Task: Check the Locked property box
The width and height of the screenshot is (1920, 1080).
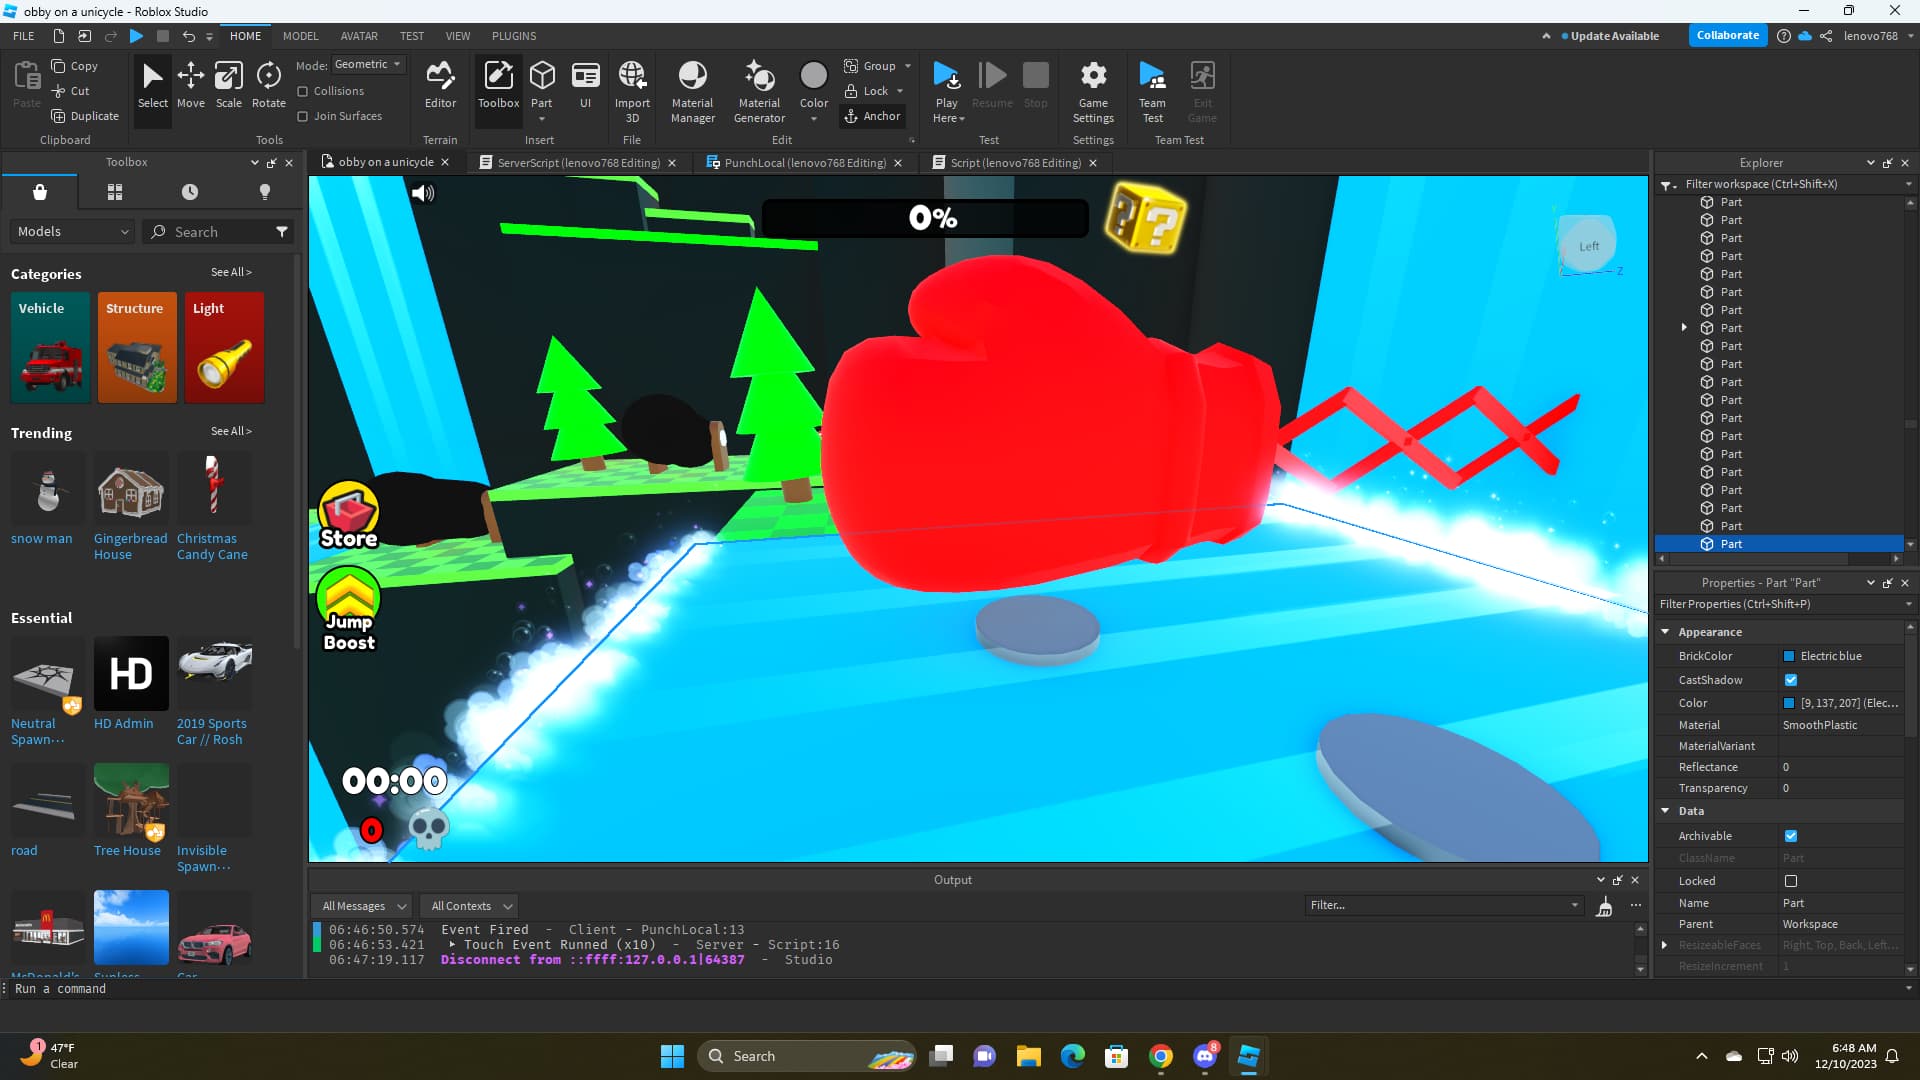Action: 1791,881
